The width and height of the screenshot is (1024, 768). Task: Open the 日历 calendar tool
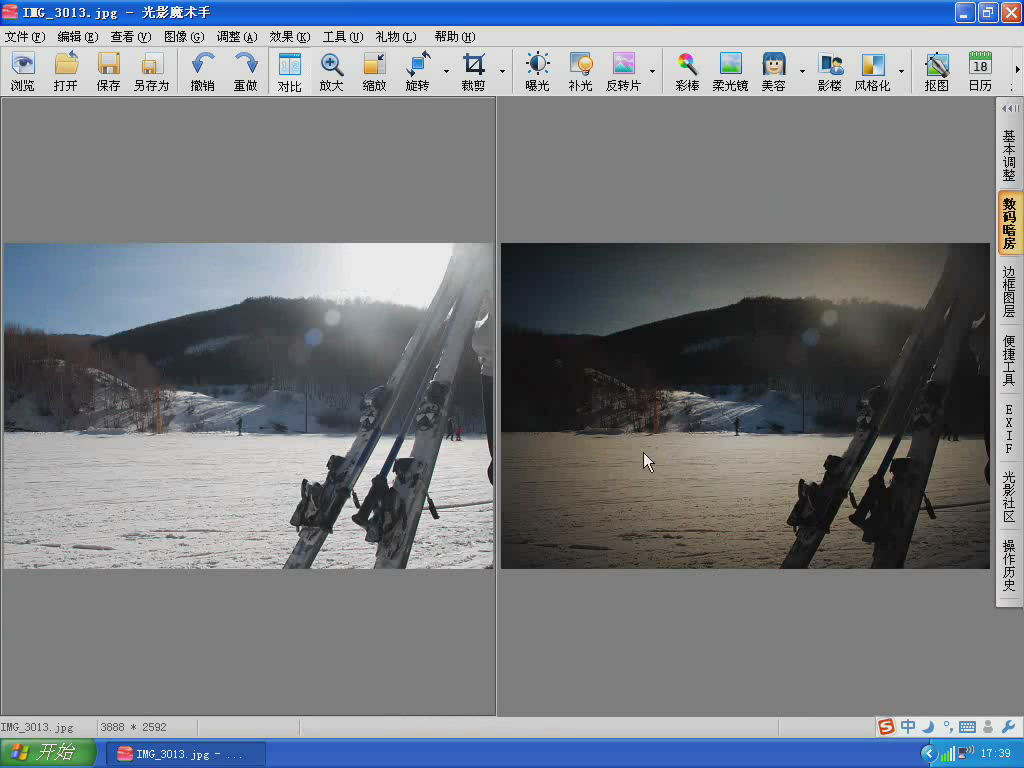tap(980, 71)
